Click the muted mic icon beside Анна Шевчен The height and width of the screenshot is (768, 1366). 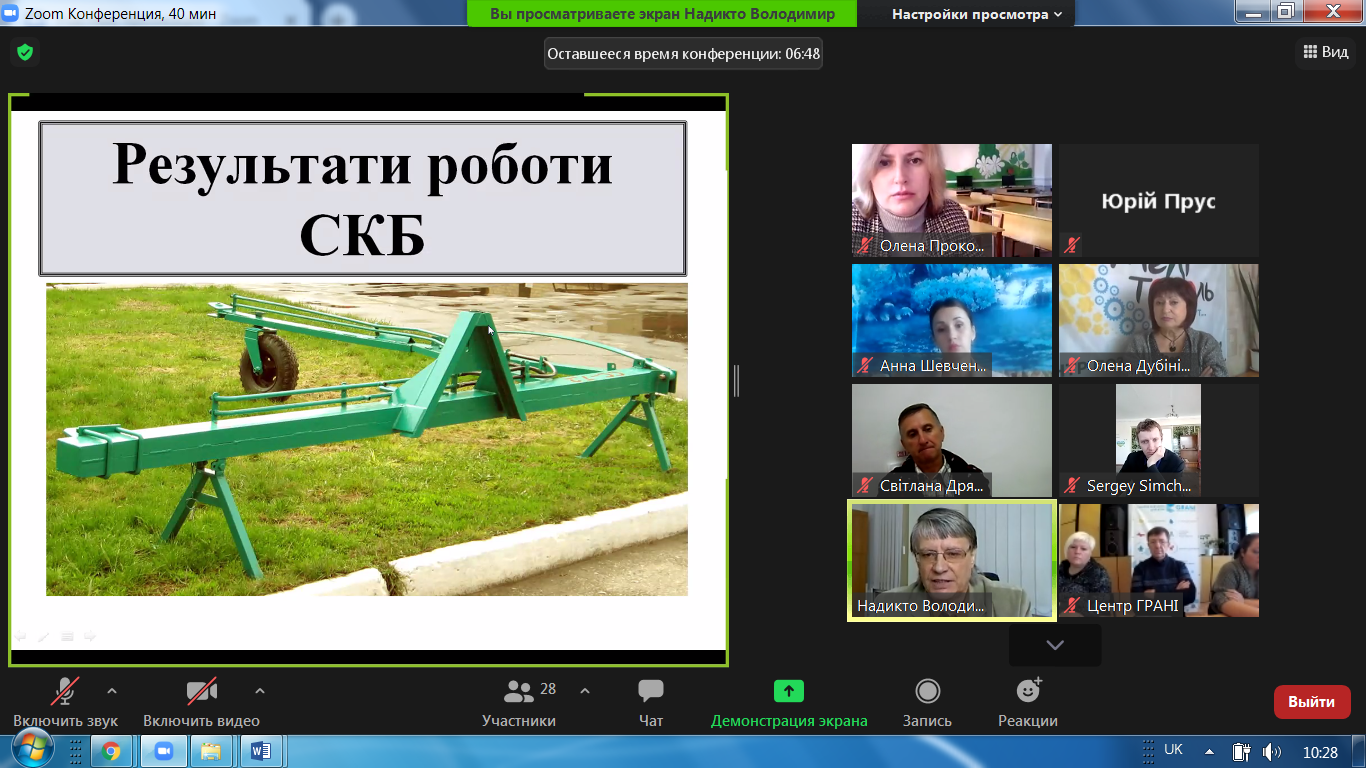click(865, 365)
